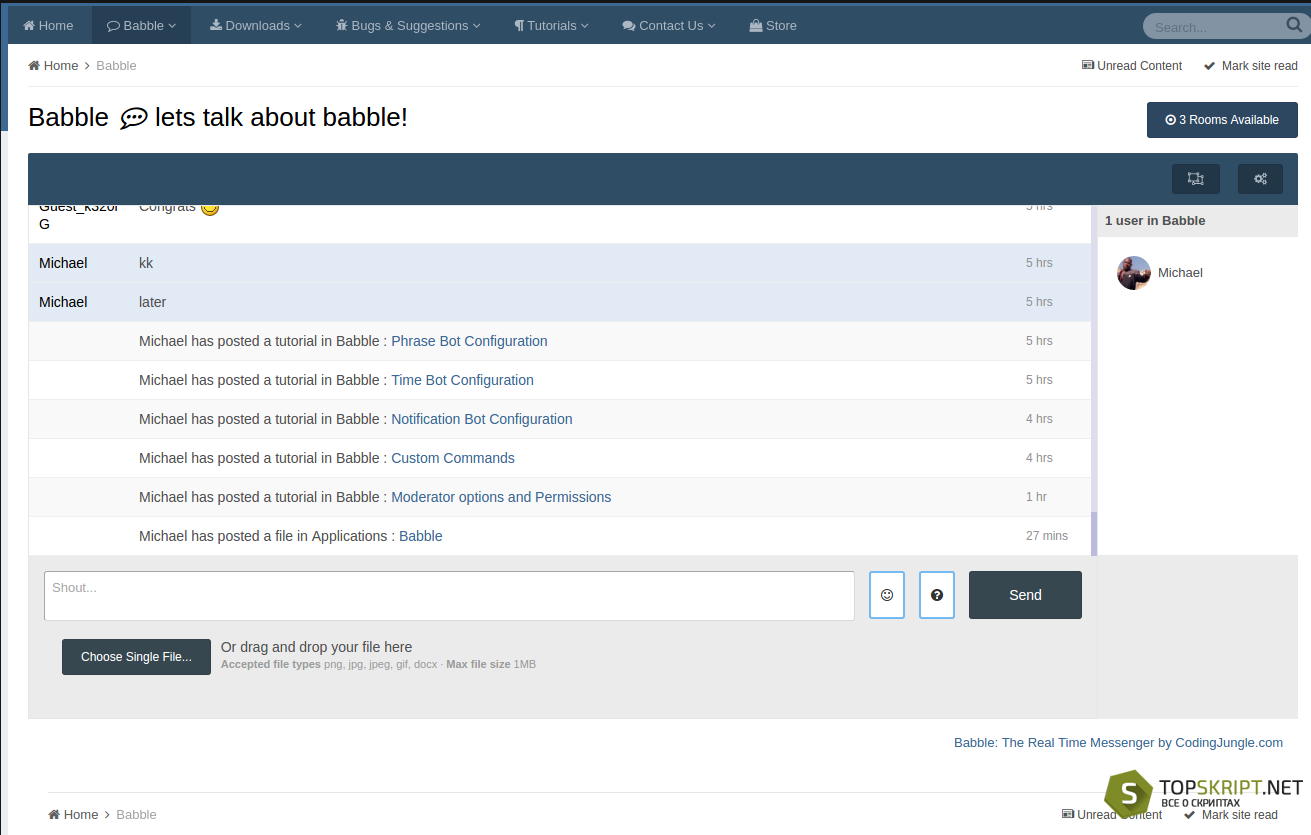Send the chat message
The width and height of the screenshot is (1311, 835).
click(1025, 595)
